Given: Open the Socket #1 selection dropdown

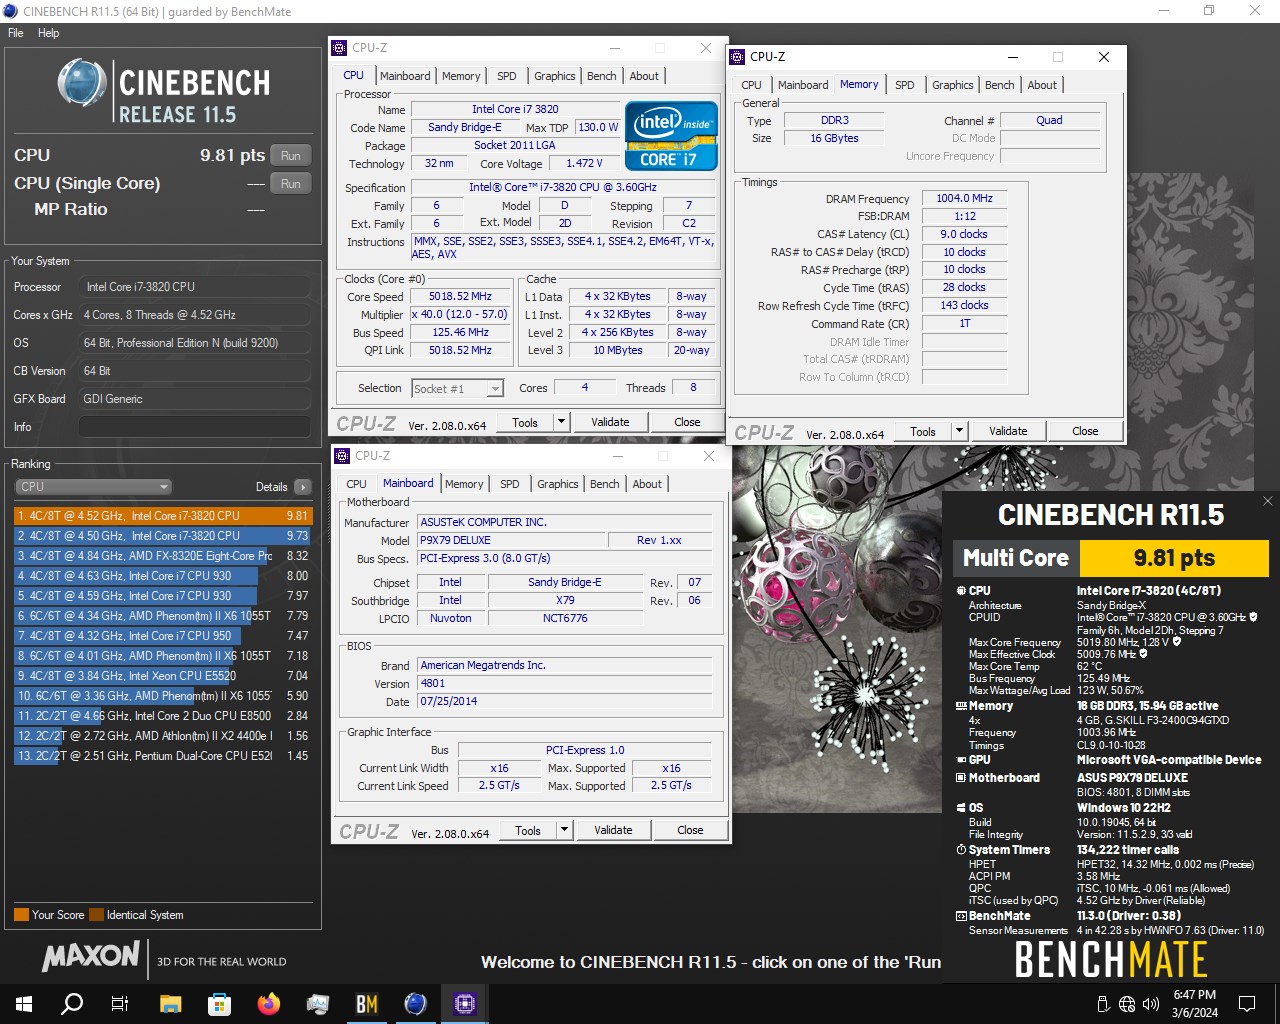Looking at the screenshot, I should 457,388.
